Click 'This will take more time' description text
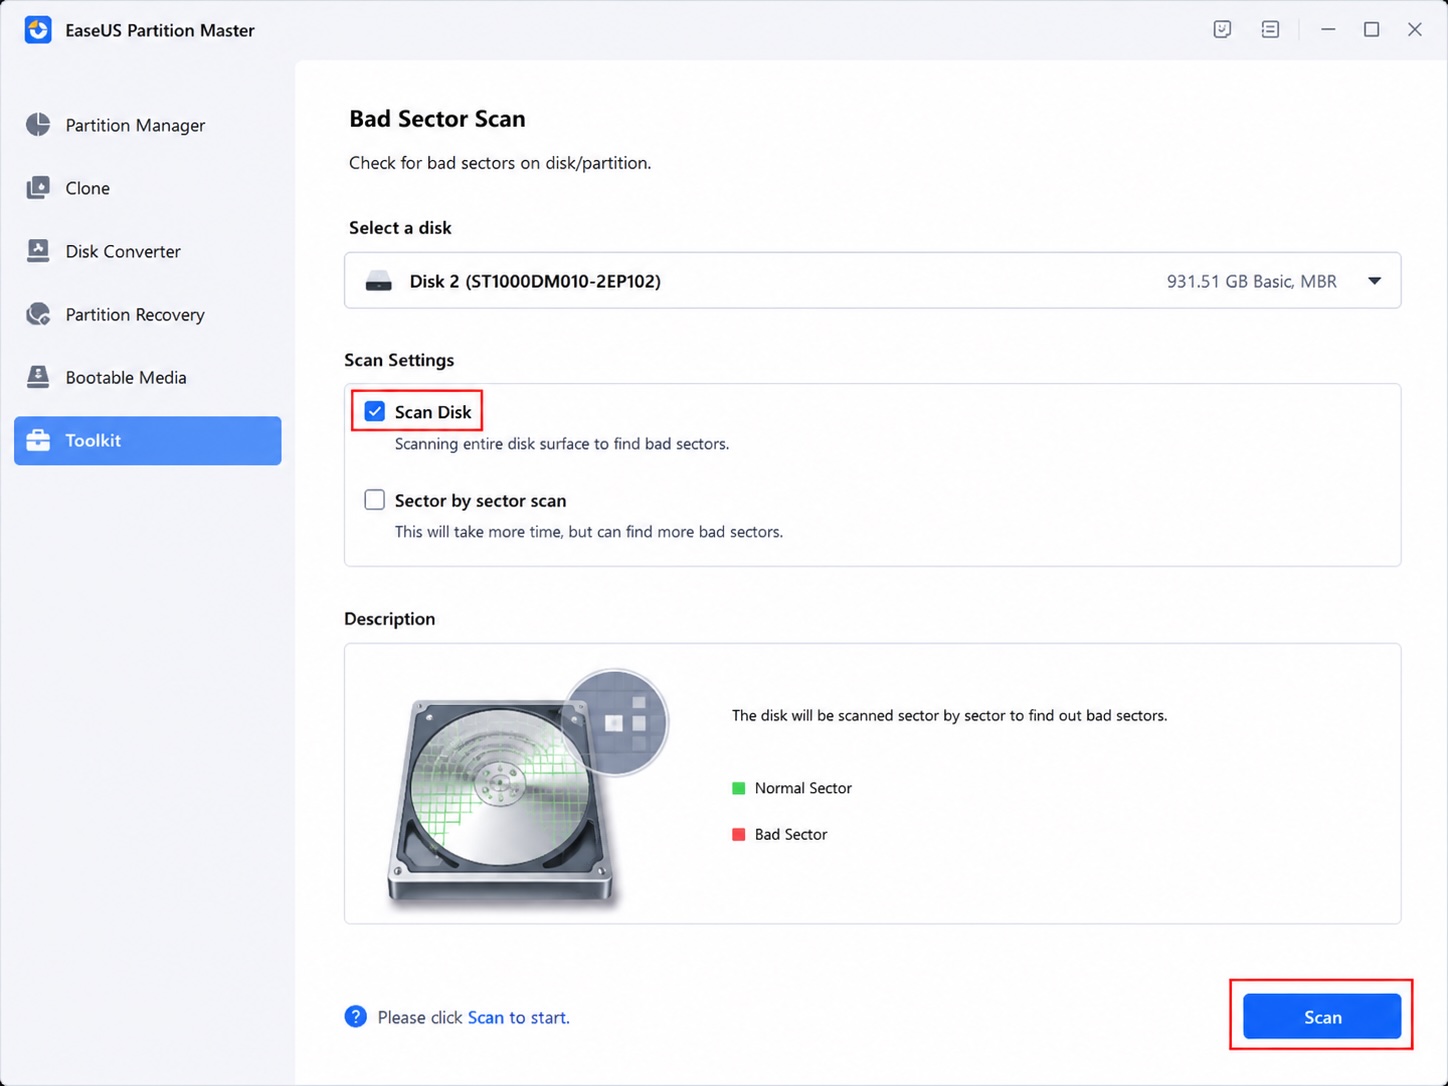 pyautogui.click(x=589, y=532)
